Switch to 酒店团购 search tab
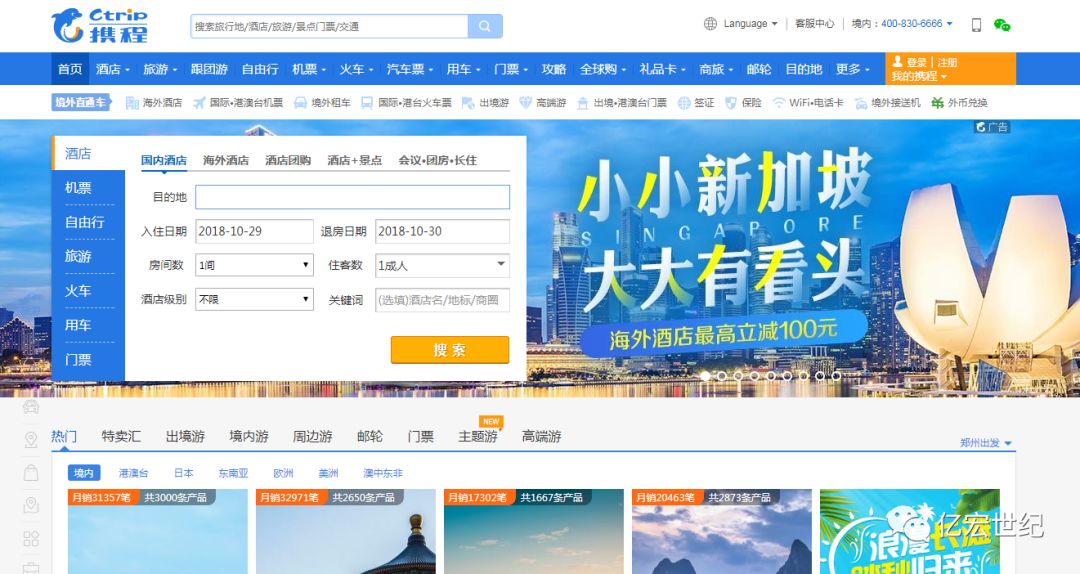1080x574 pixels. point(288,161)
